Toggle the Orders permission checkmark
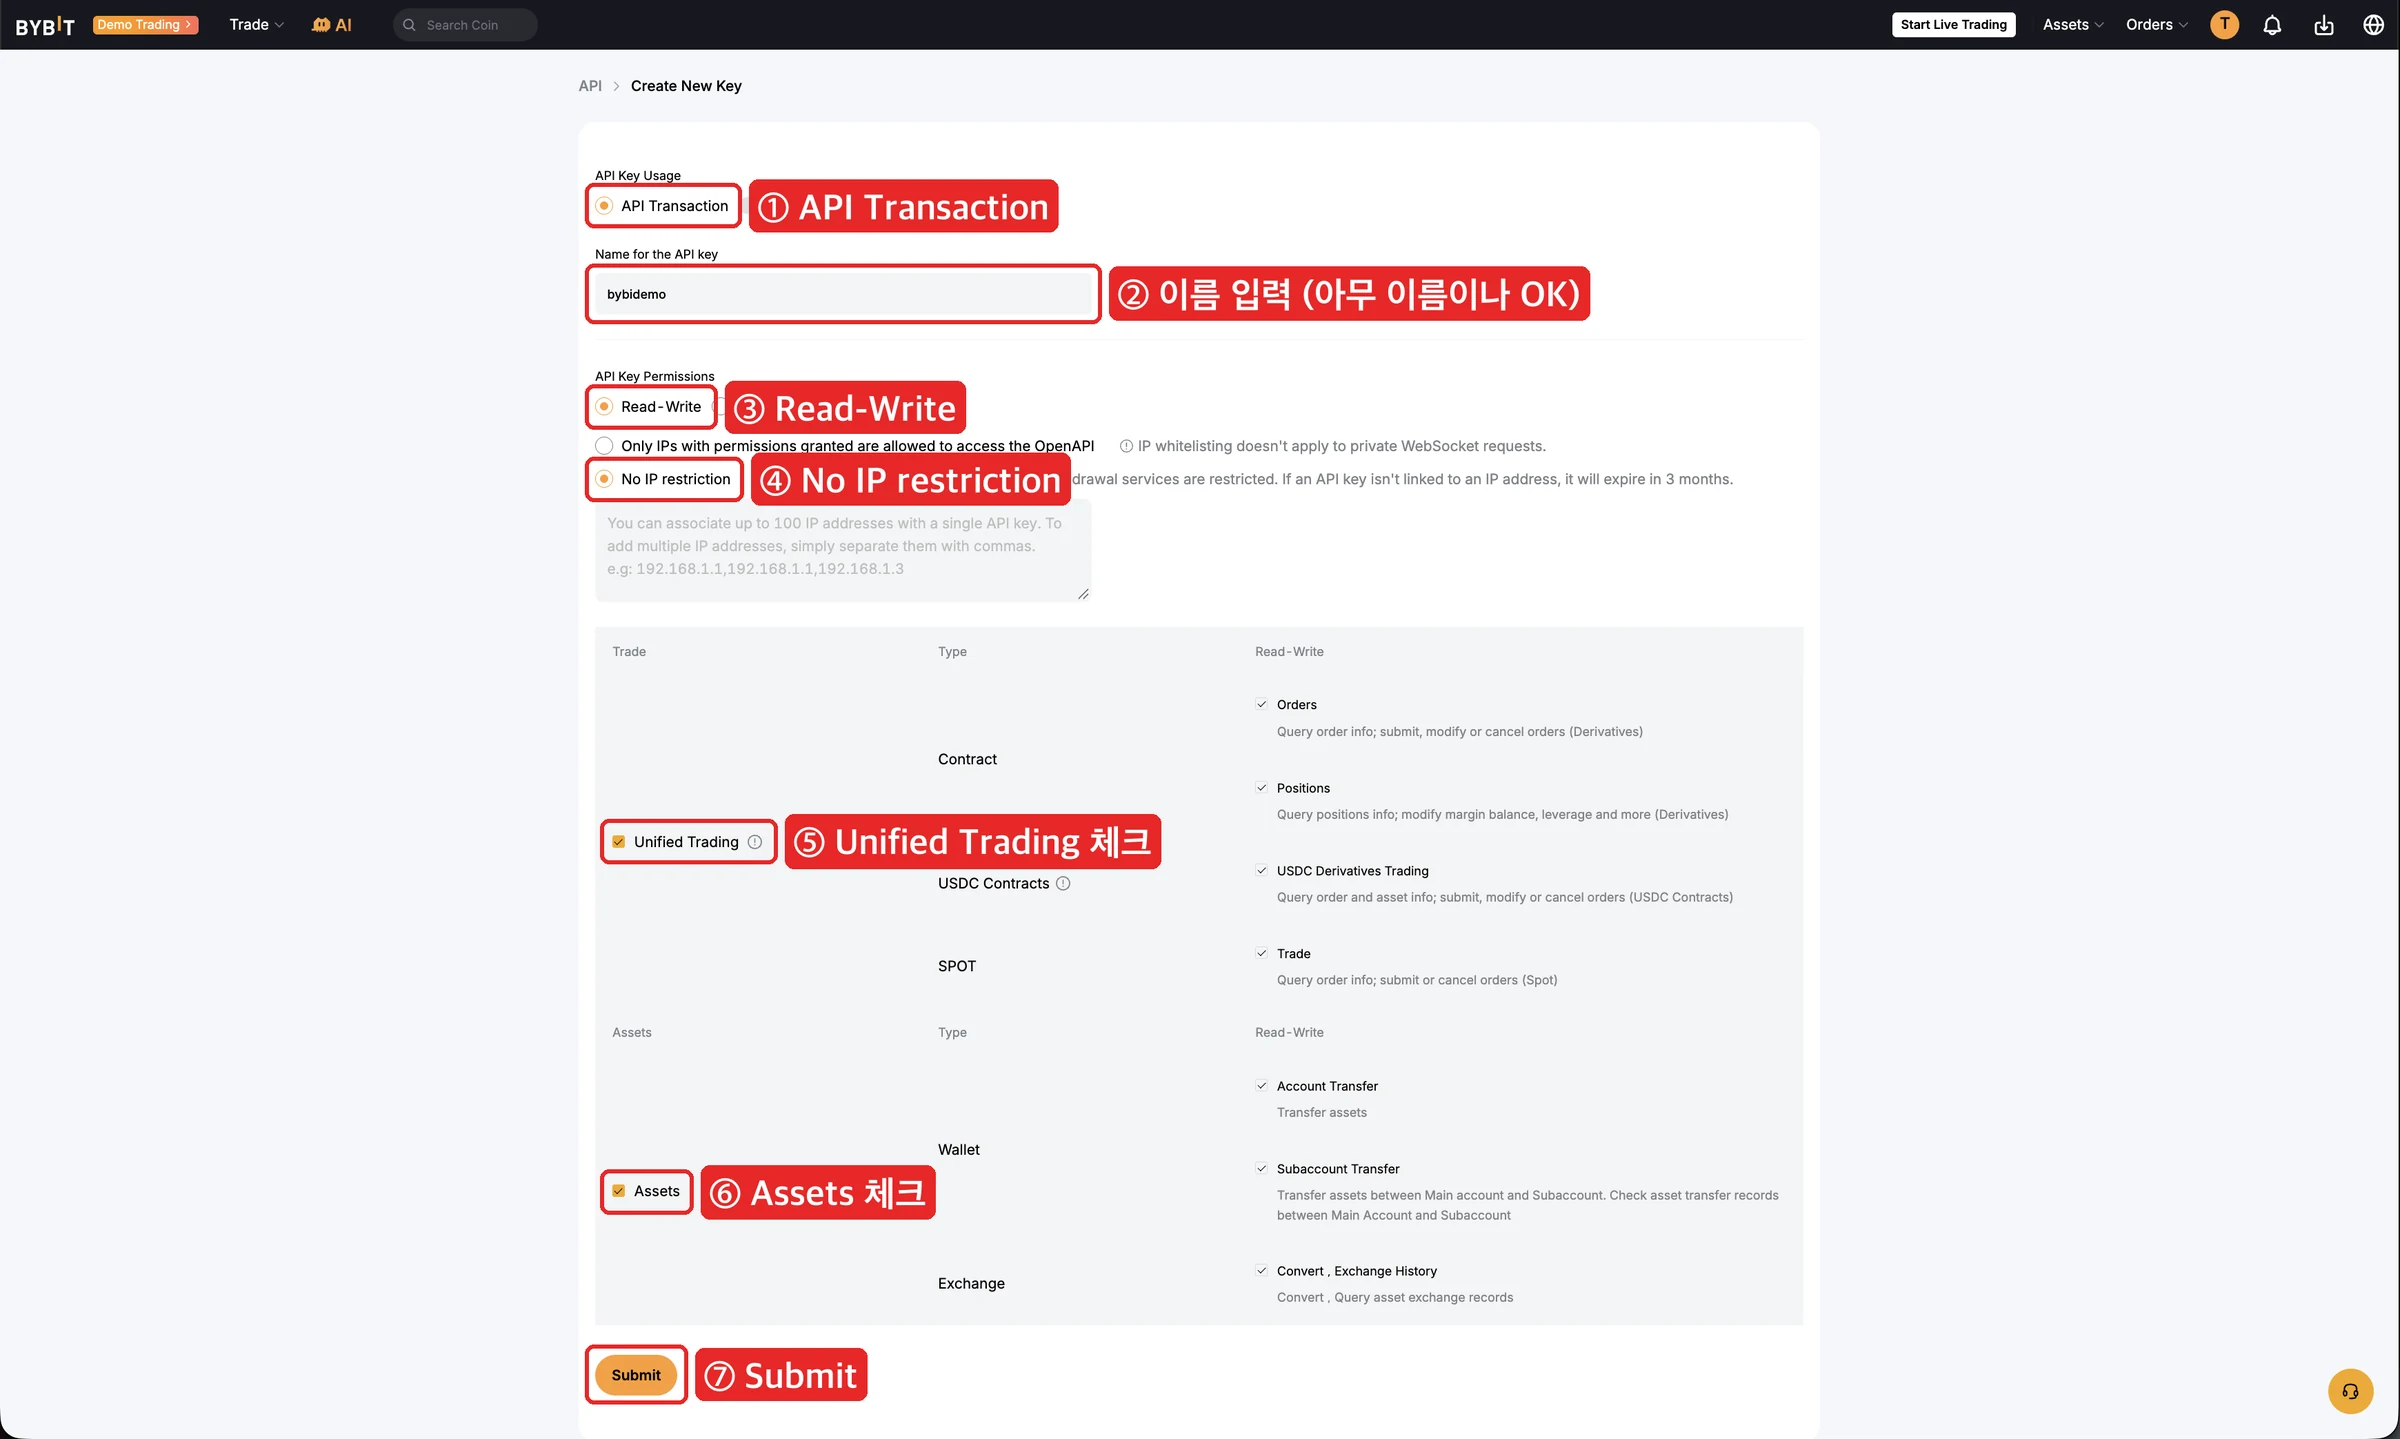 tap(1262, 704)
